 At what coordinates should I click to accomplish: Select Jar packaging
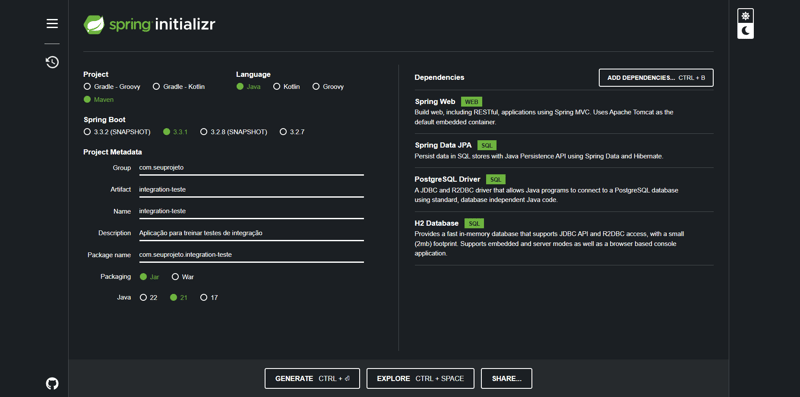click(x=149, y=277)
